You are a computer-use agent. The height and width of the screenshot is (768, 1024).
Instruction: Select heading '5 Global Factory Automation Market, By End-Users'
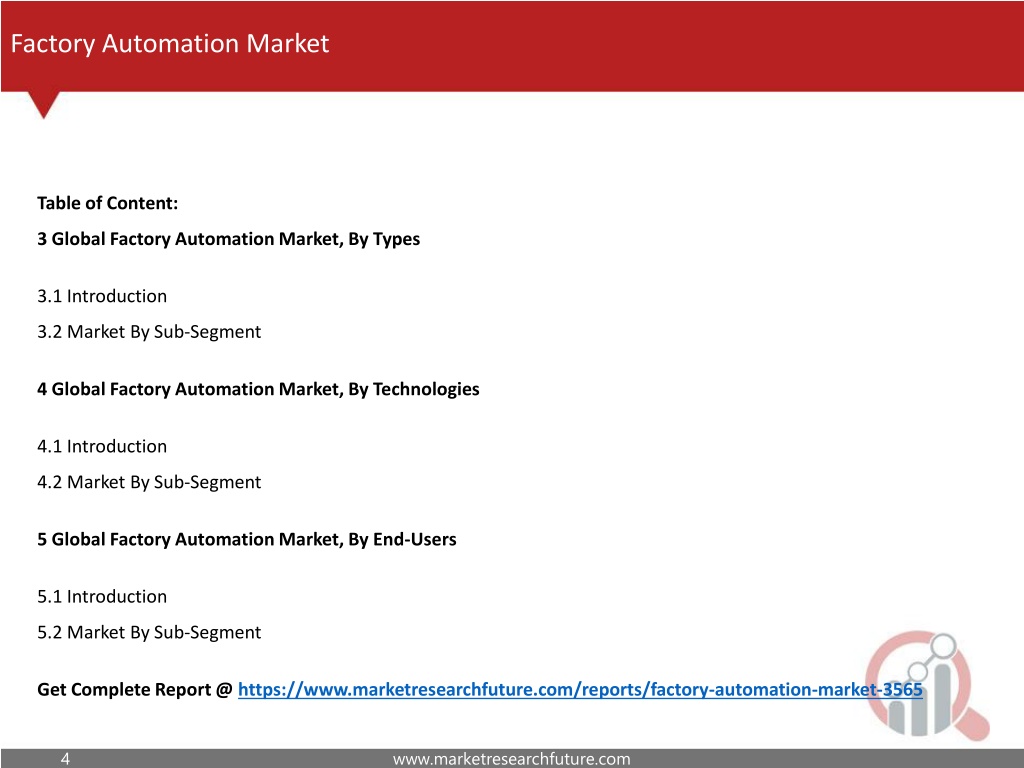click(x=247, y=540)
